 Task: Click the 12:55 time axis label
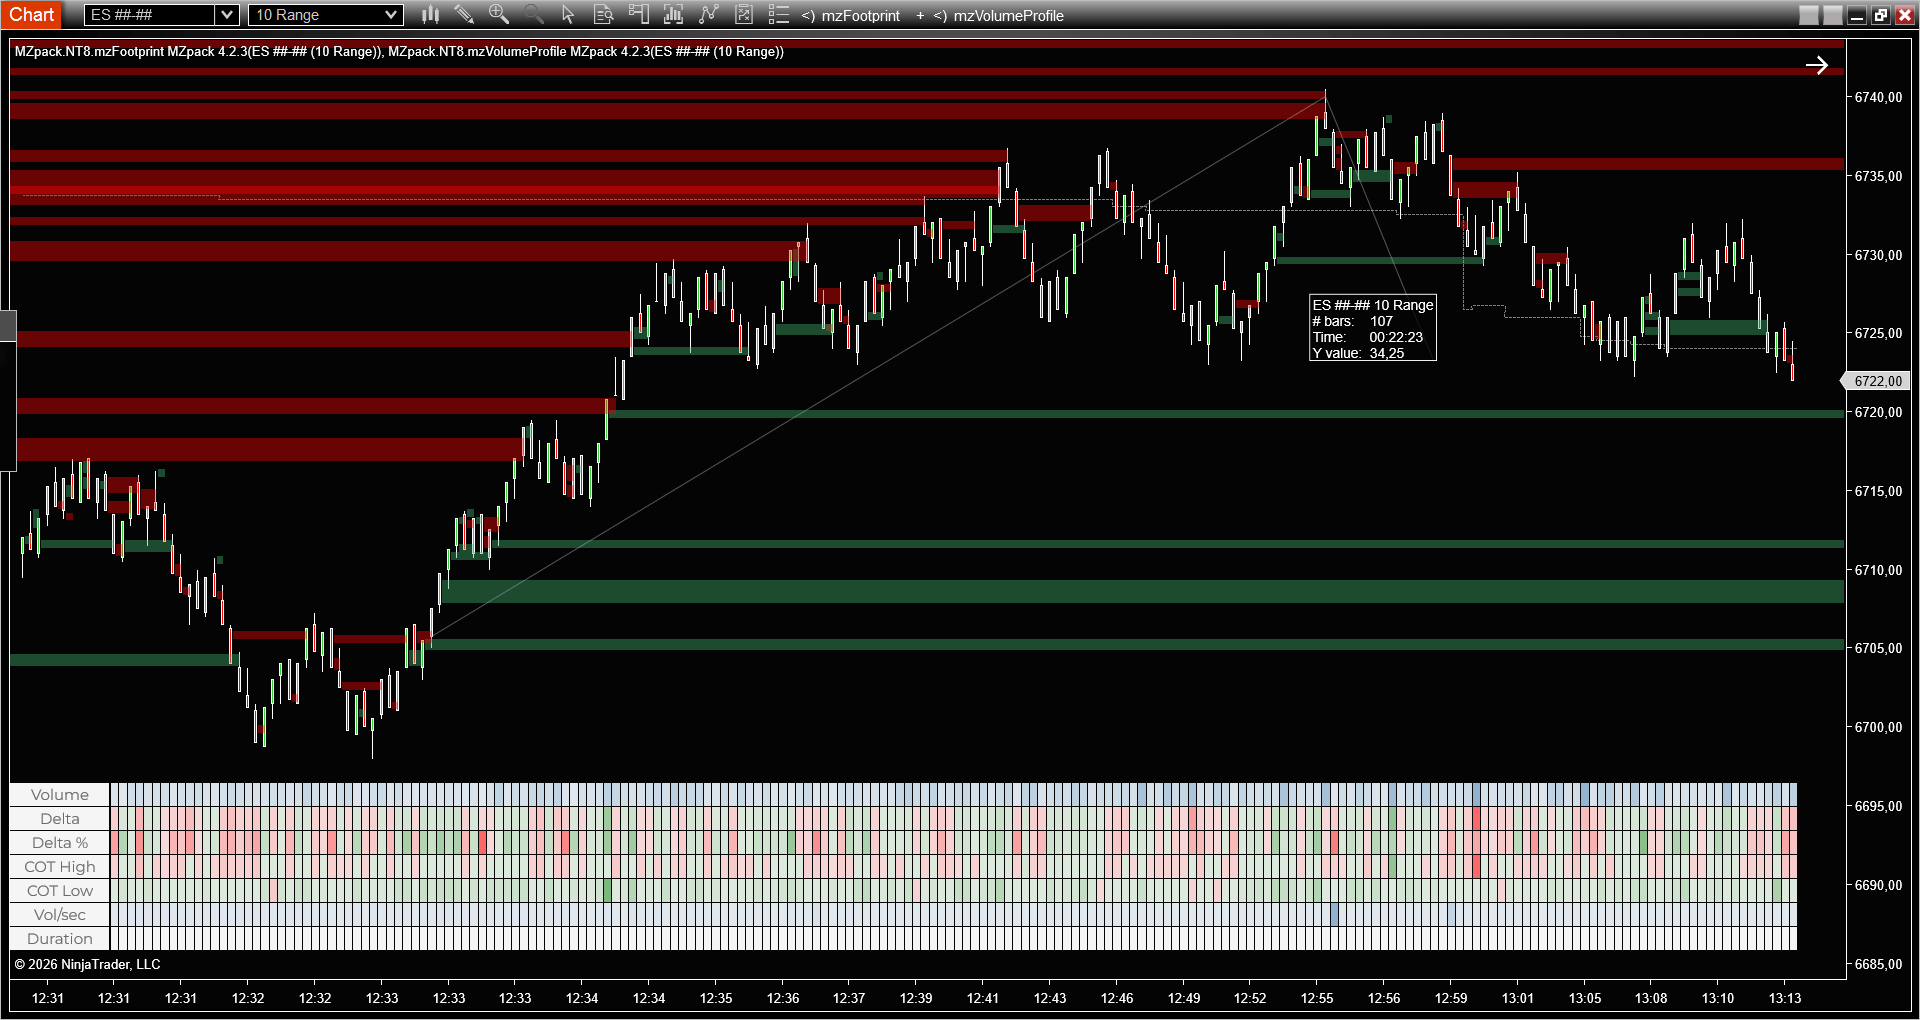point(1317,998)
